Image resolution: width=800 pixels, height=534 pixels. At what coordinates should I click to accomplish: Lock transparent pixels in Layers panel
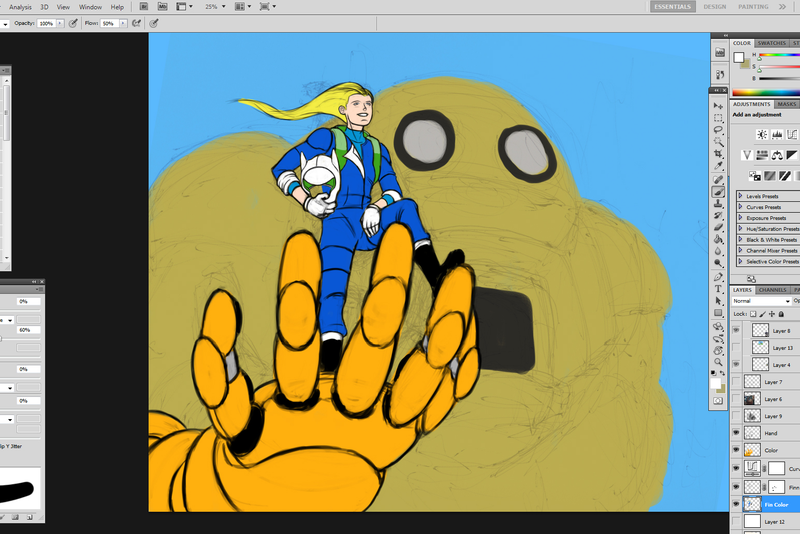[x=753, y=314]
